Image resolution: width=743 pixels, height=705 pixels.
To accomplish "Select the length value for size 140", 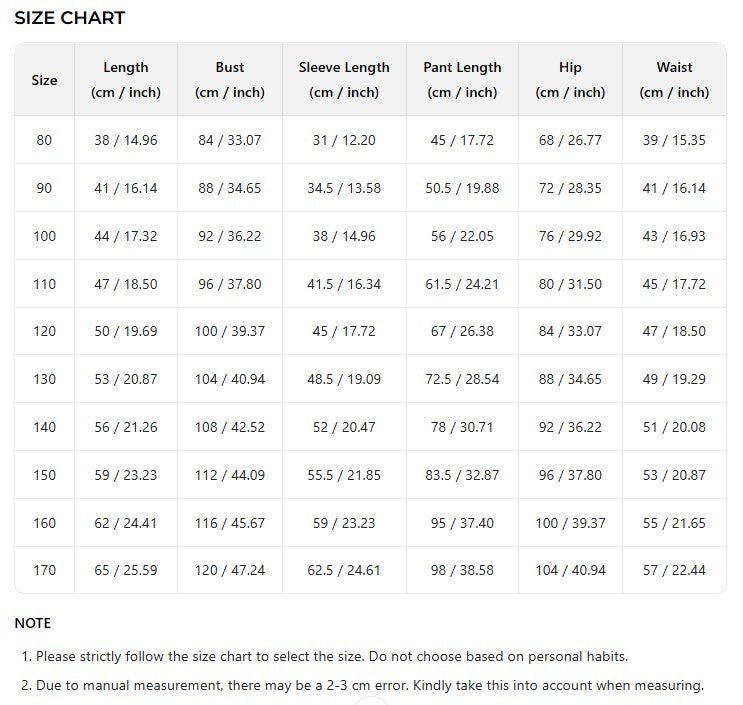I will (x=126, y=427).
